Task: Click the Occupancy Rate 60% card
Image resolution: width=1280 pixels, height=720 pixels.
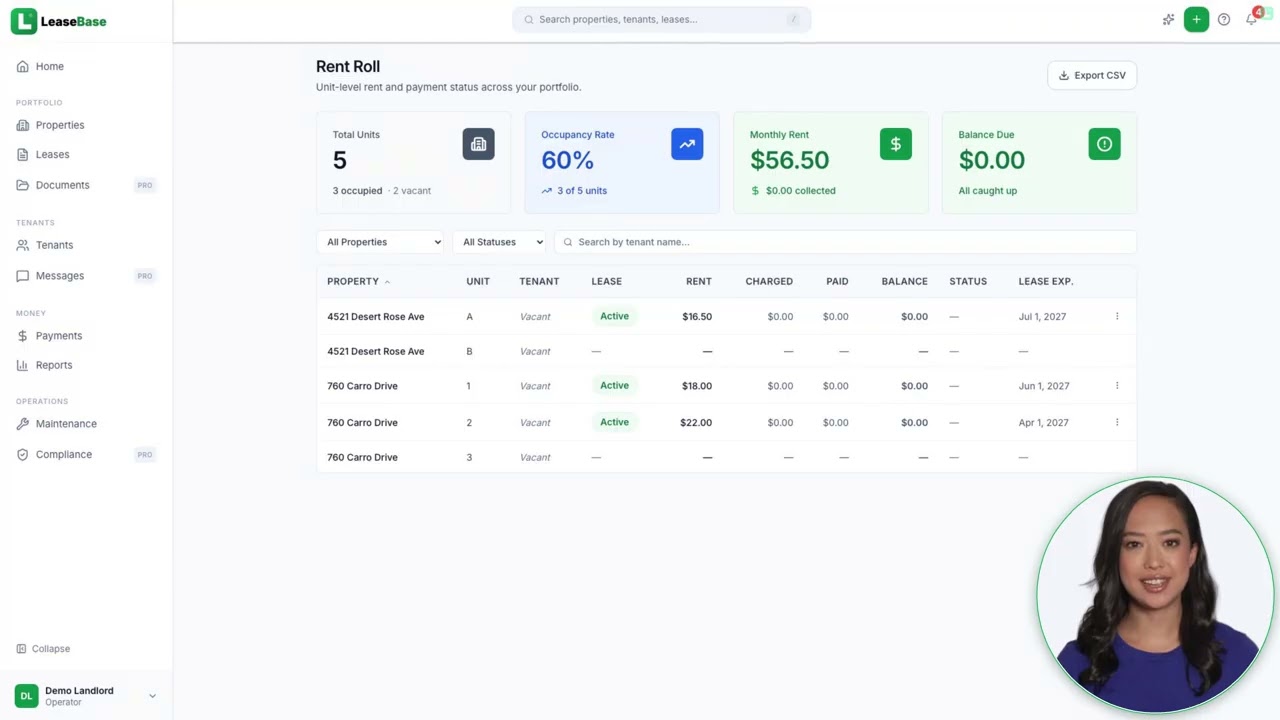Action: 622,162
